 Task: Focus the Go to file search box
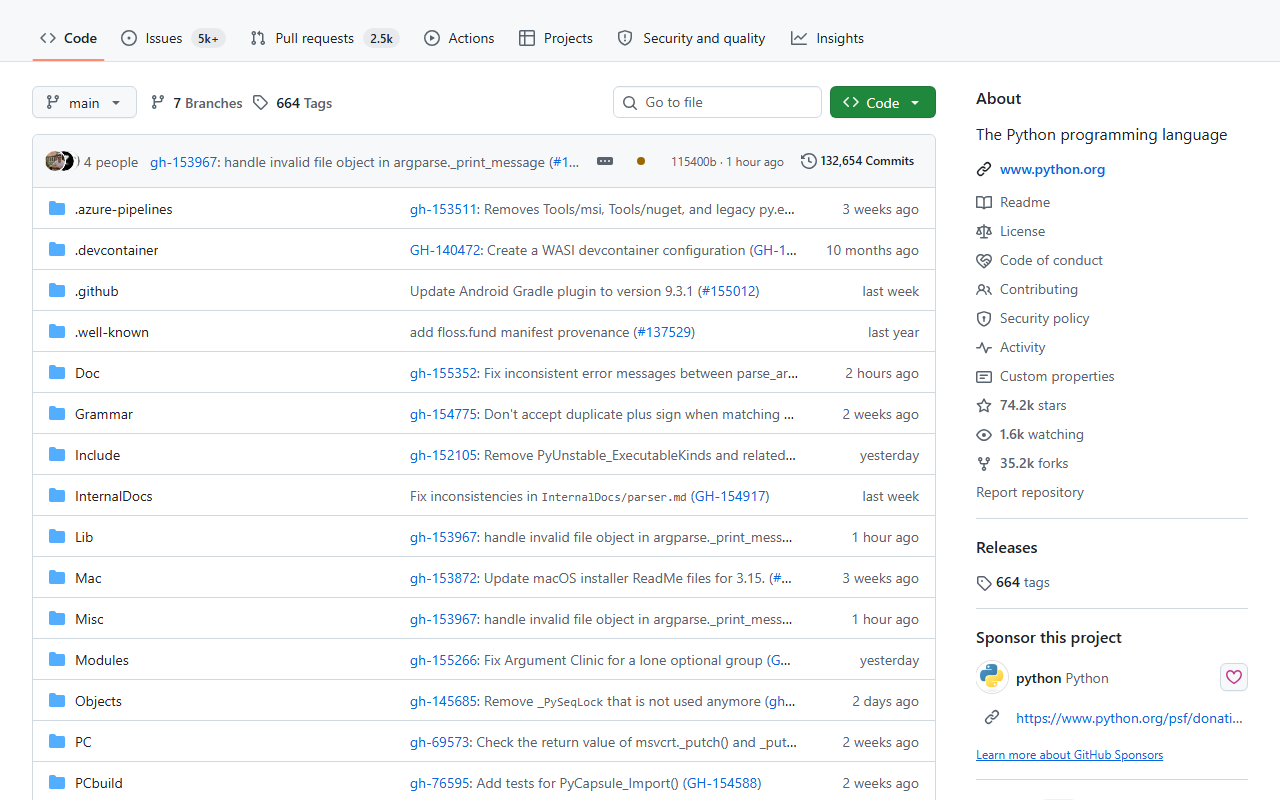(717, 102)
